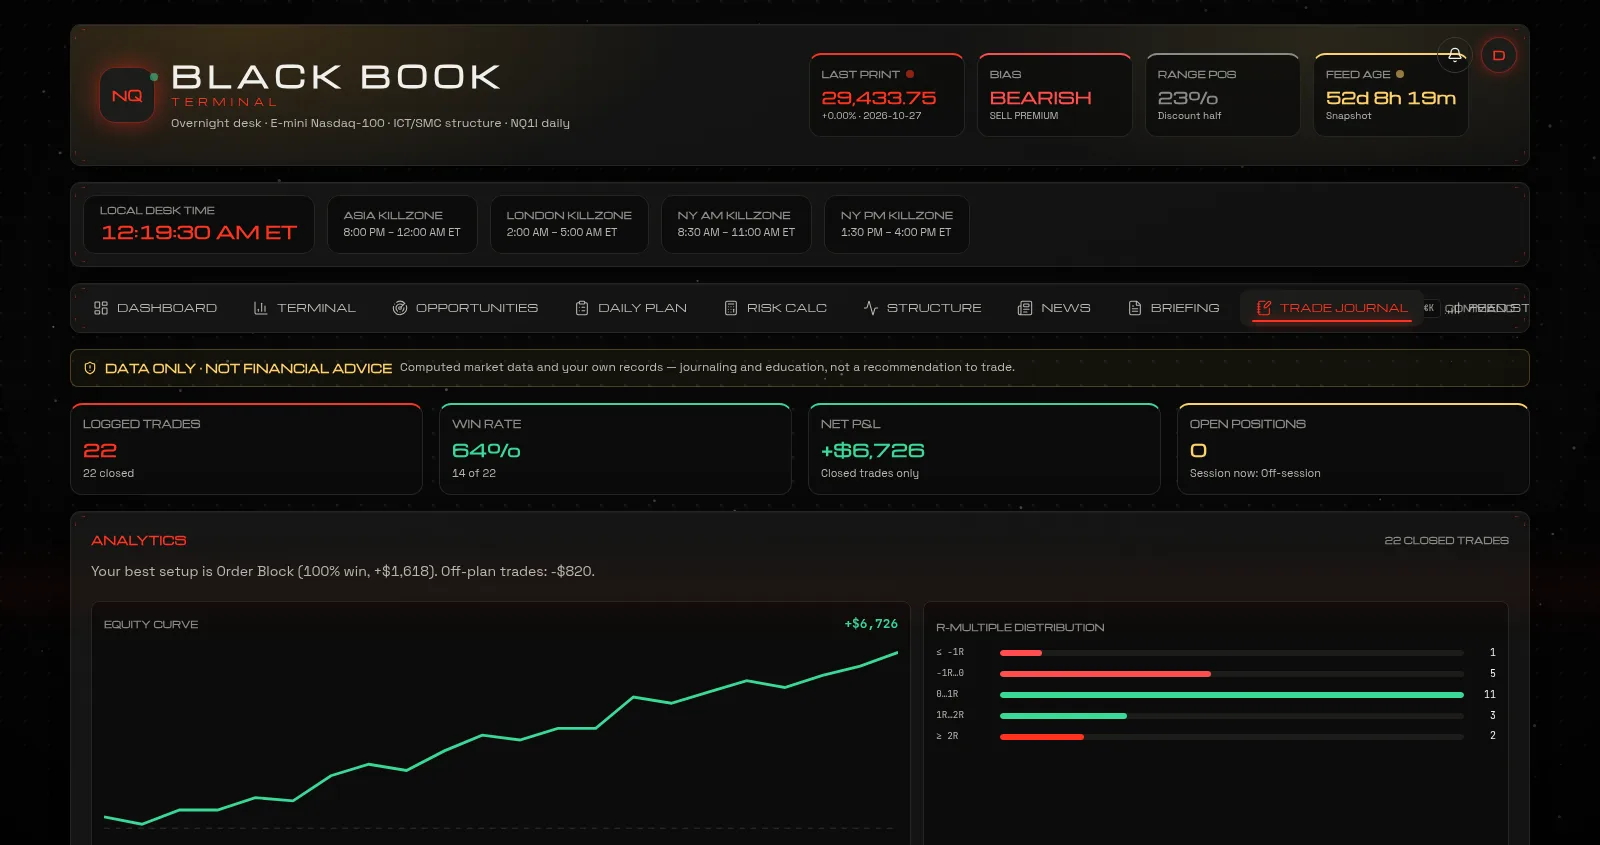This screenshot has width=1600, height=845.
Task: Click the local desk time 12:19:30 AM ET
Action: (199, 233)
